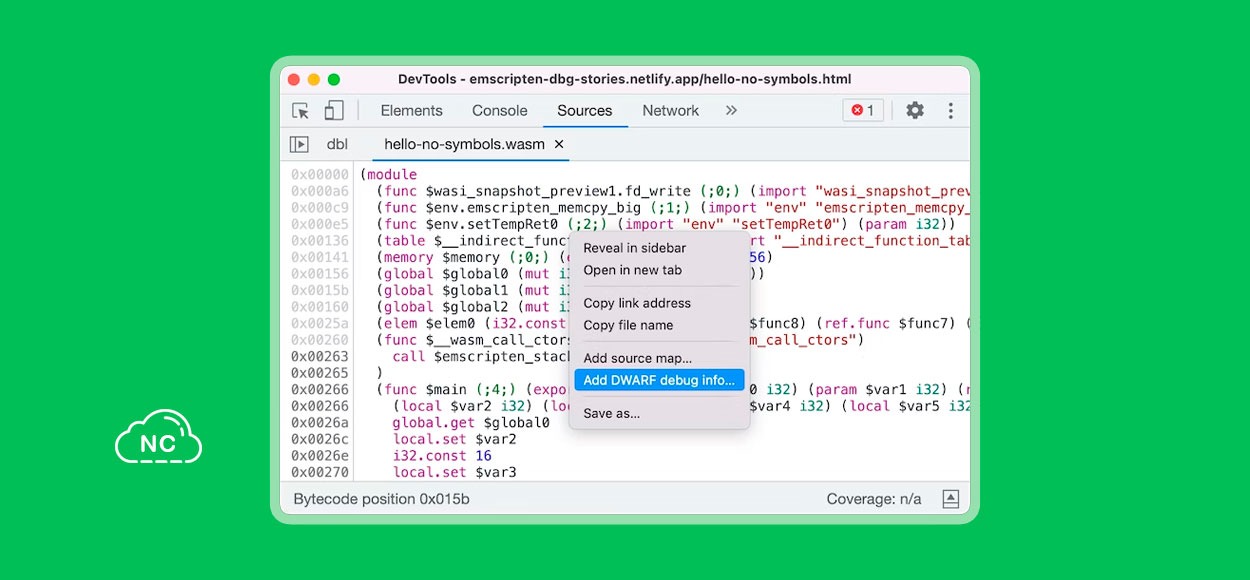Click line offset 0x000e5 in gutter
Image resolution: width=1250 pixels, height=580 pixels.
320,224
